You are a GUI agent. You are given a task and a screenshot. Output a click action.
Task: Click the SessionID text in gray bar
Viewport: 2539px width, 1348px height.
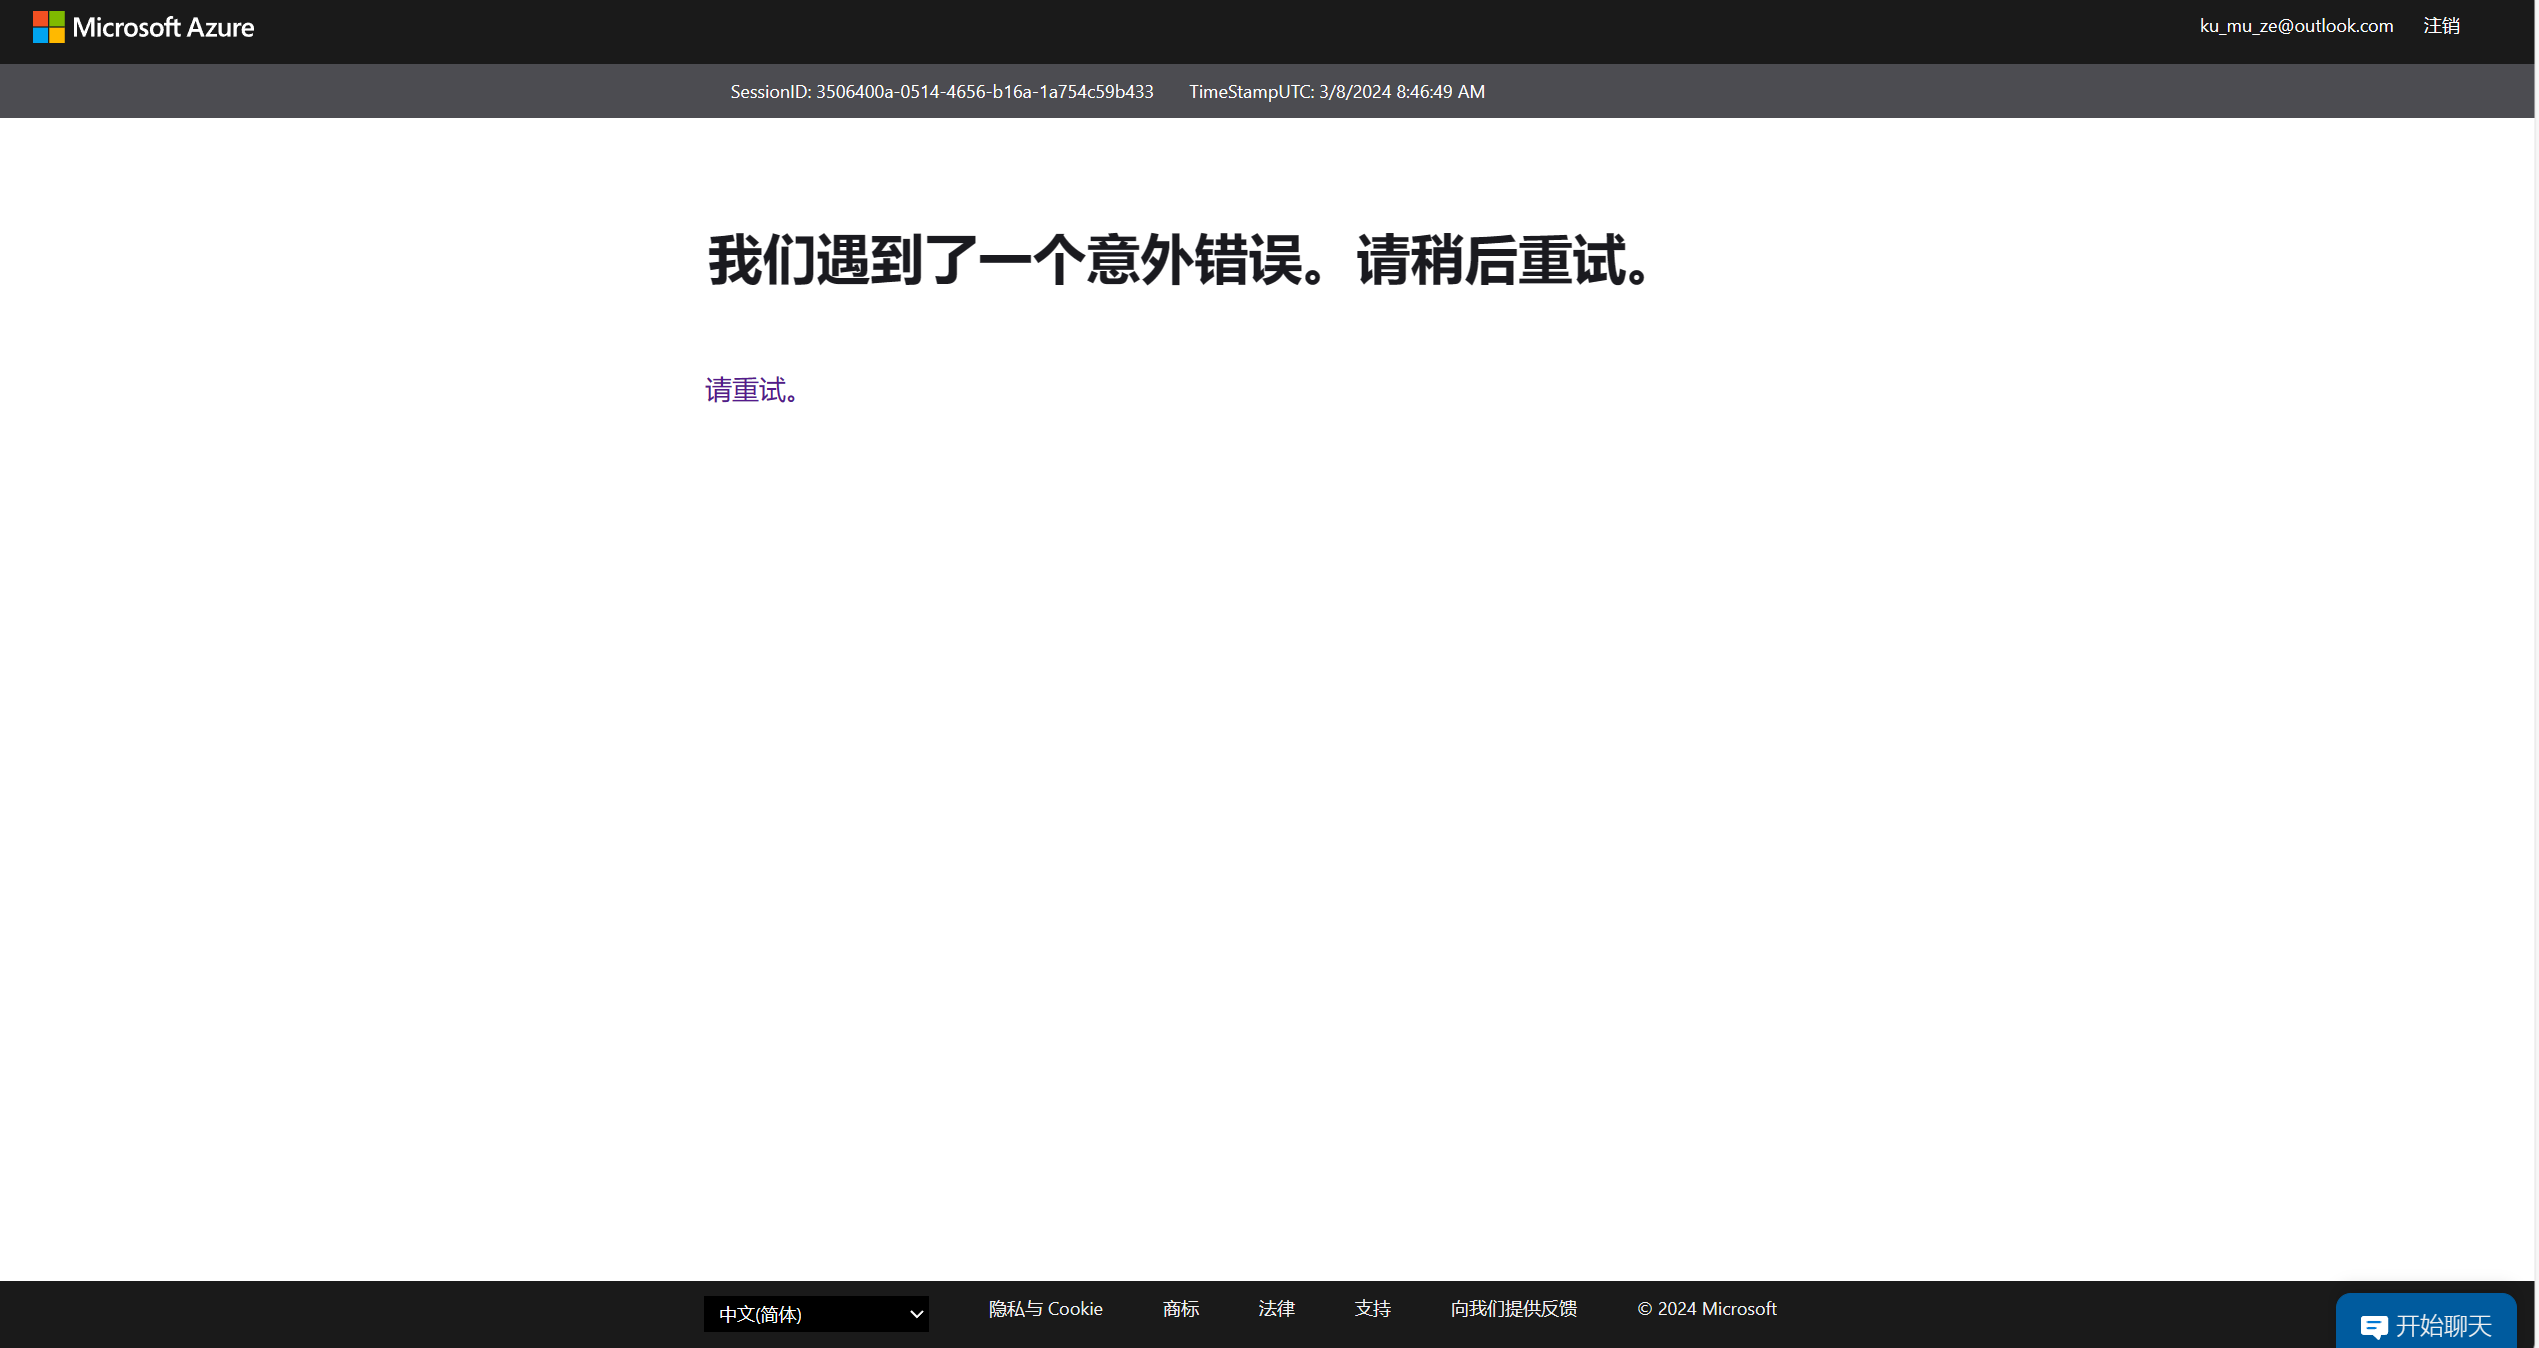click(x=941, y=92)
